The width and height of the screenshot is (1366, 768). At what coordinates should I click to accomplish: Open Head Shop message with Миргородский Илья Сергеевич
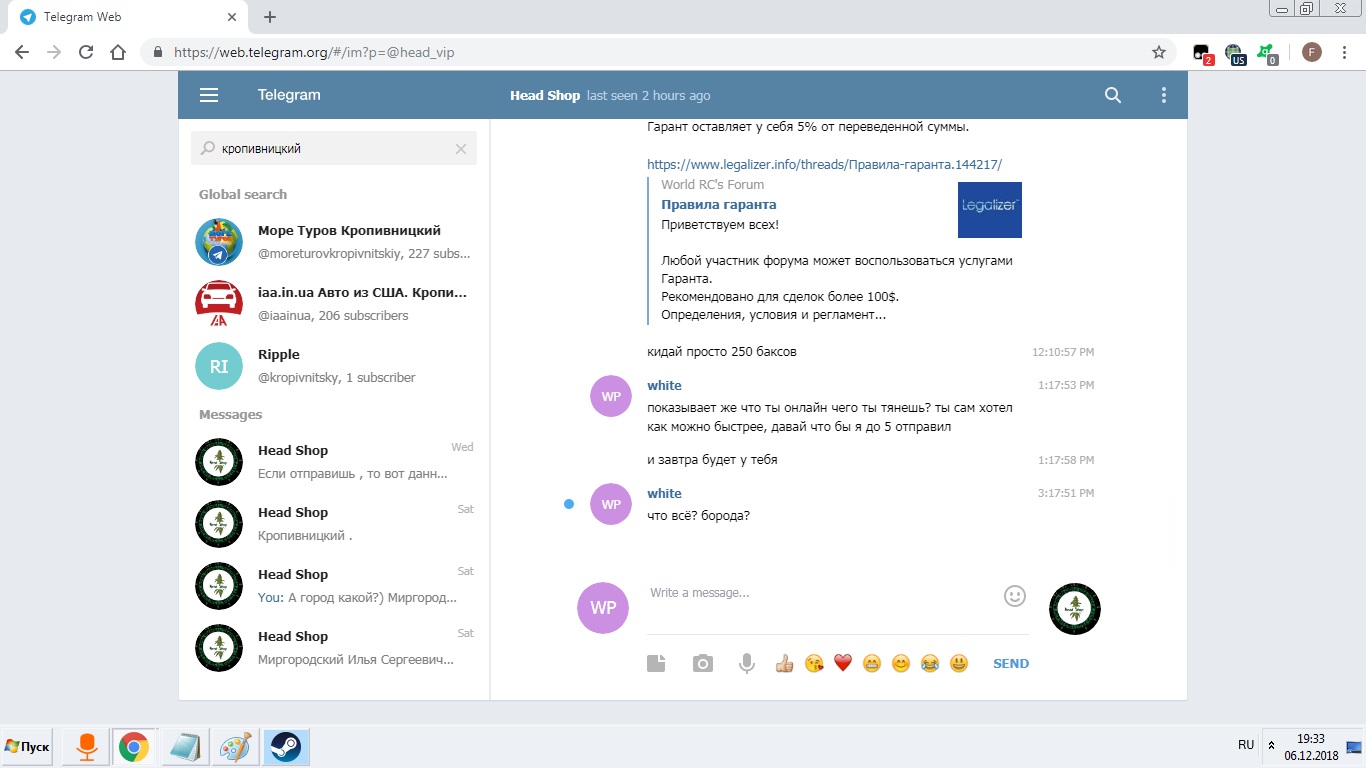coord(334,648)
